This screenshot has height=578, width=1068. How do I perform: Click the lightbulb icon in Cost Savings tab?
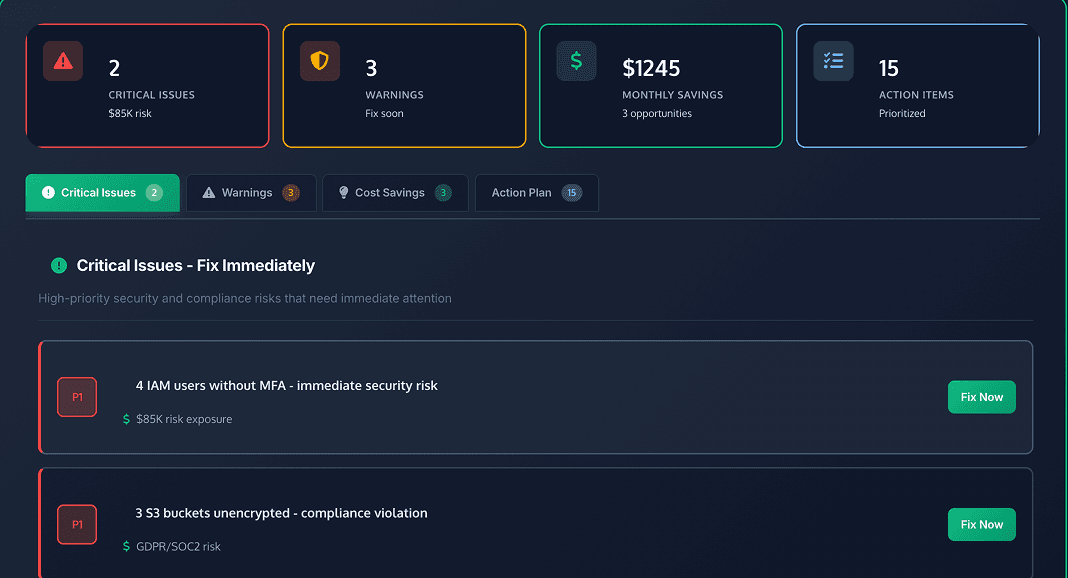pos(344,192)
